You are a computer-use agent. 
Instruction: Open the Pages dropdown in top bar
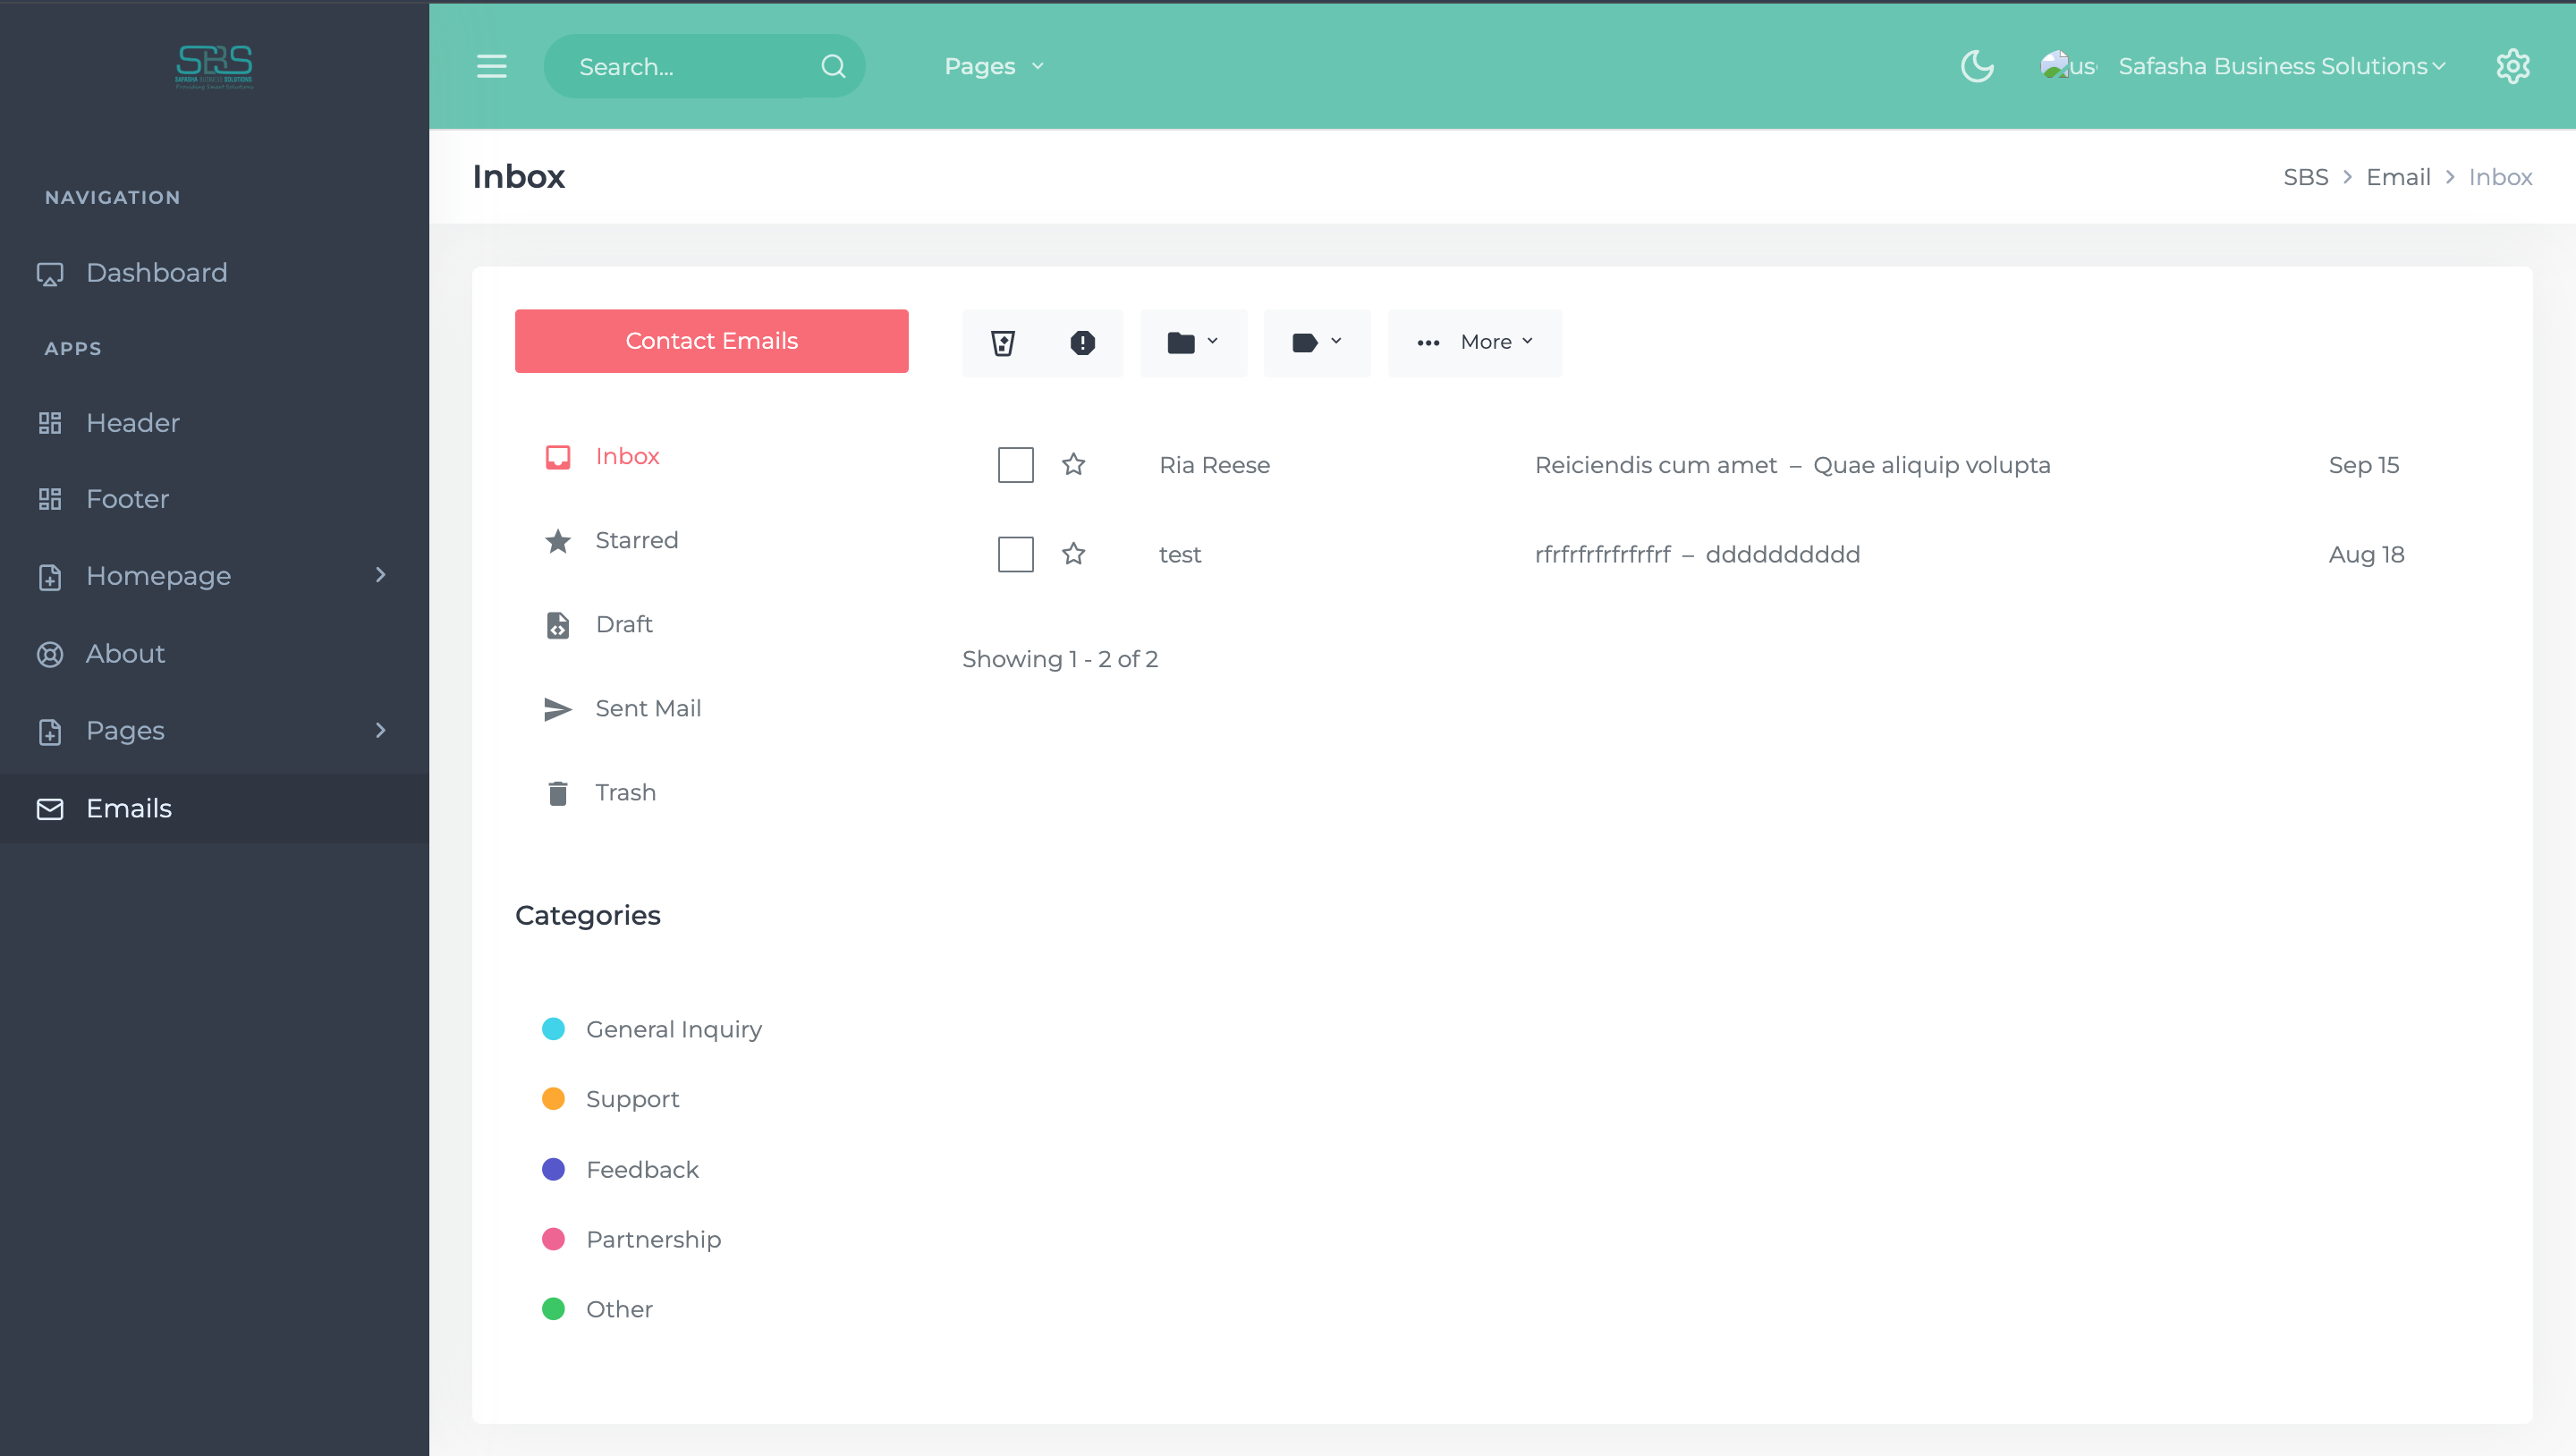994,66
